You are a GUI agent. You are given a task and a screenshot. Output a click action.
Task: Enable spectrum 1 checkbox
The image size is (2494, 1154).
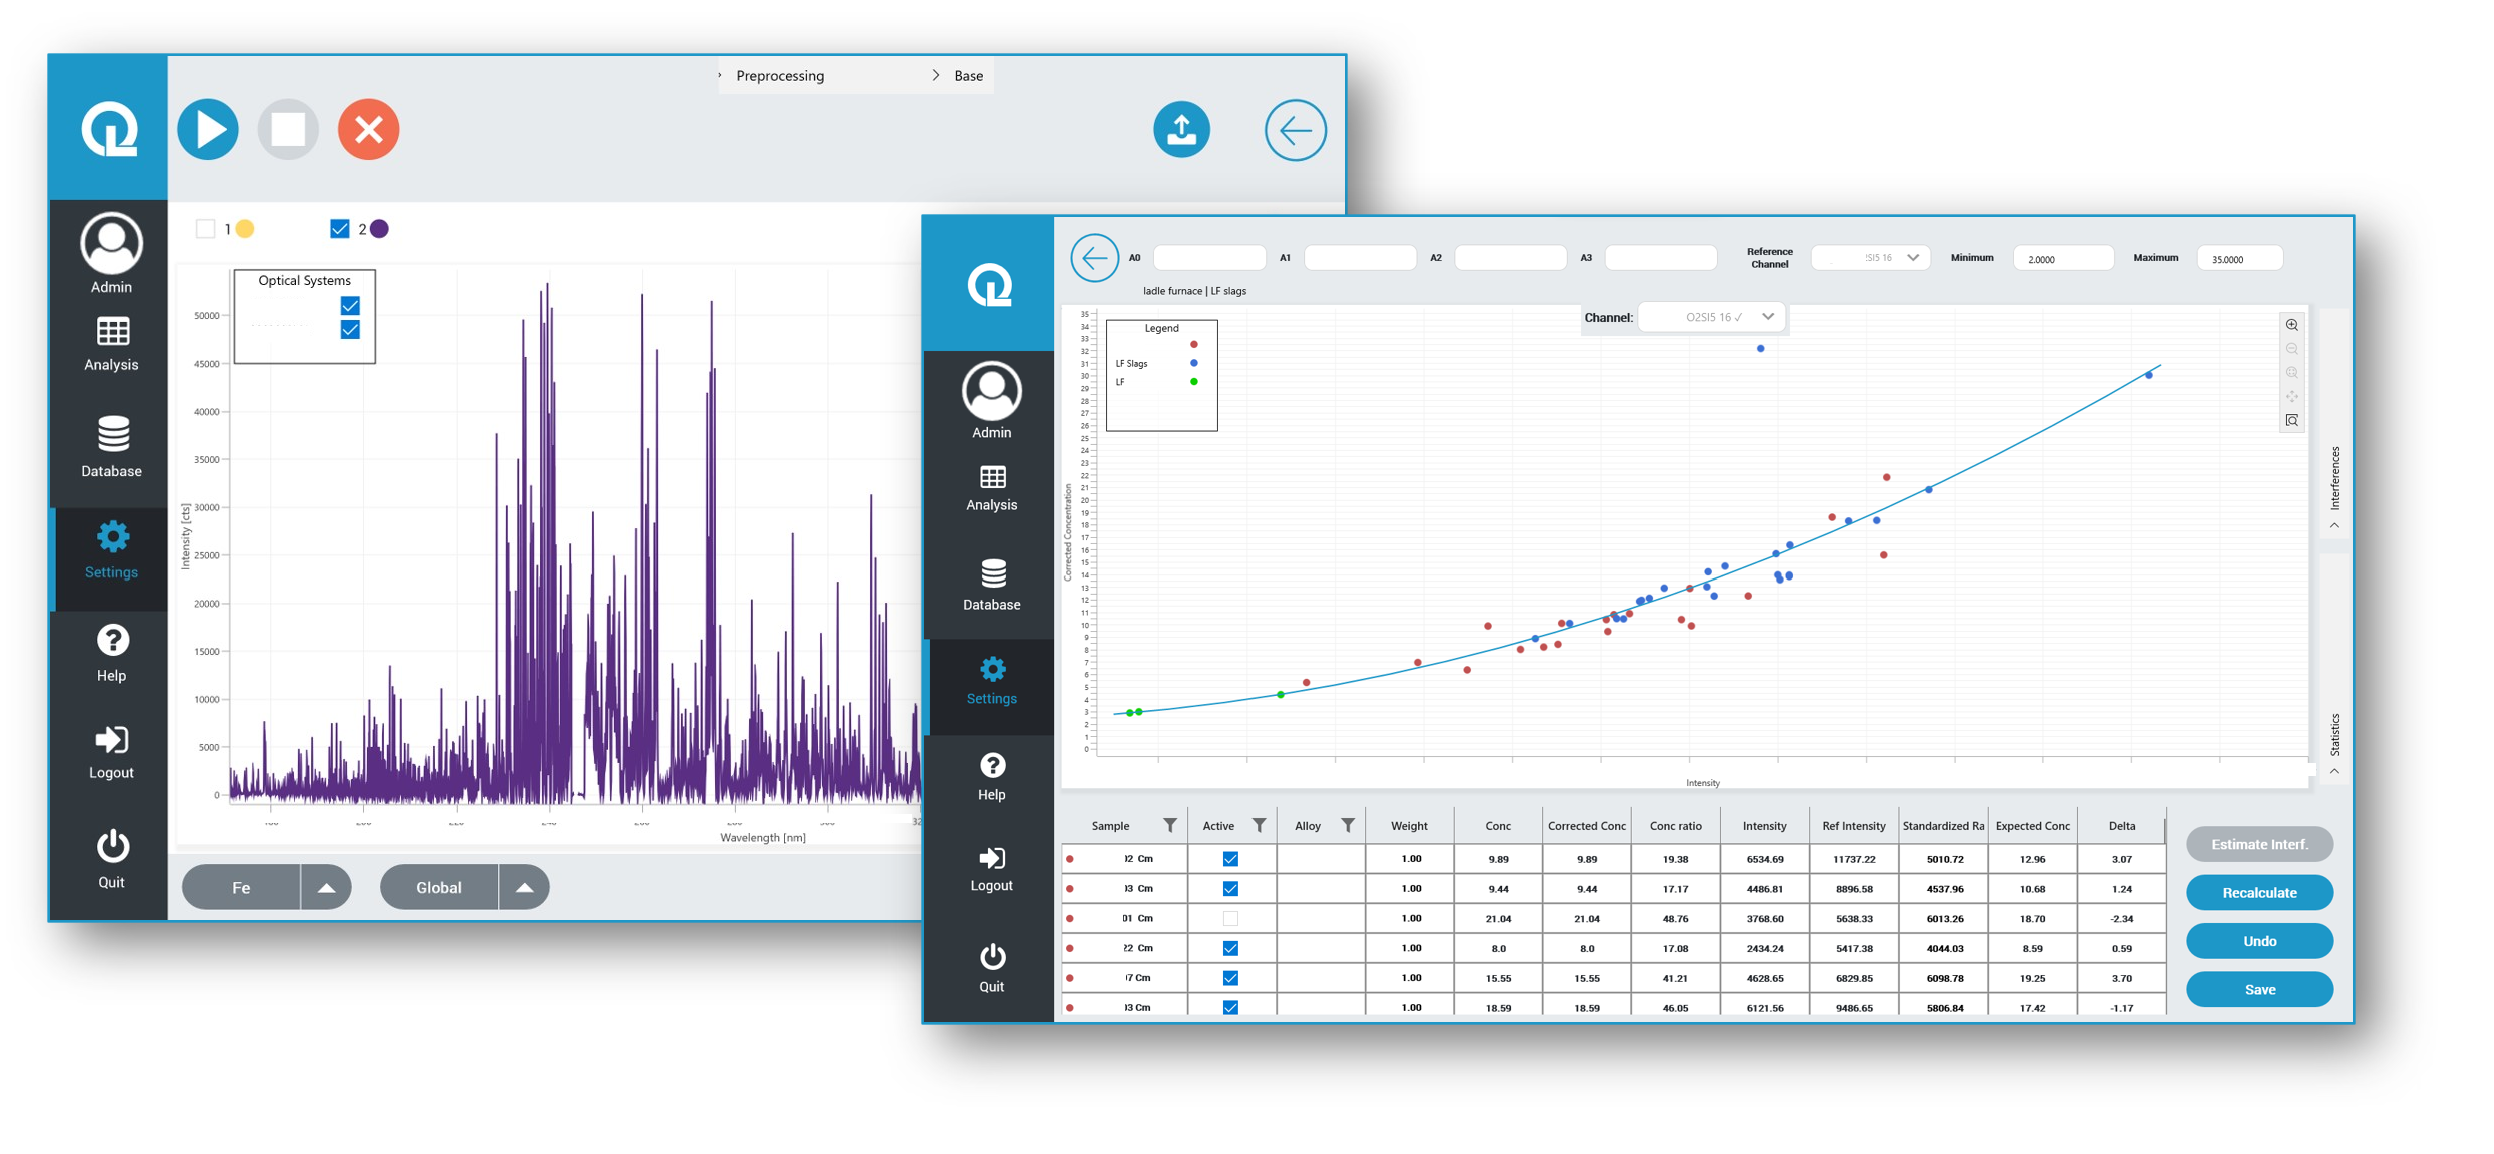point(205,229)
